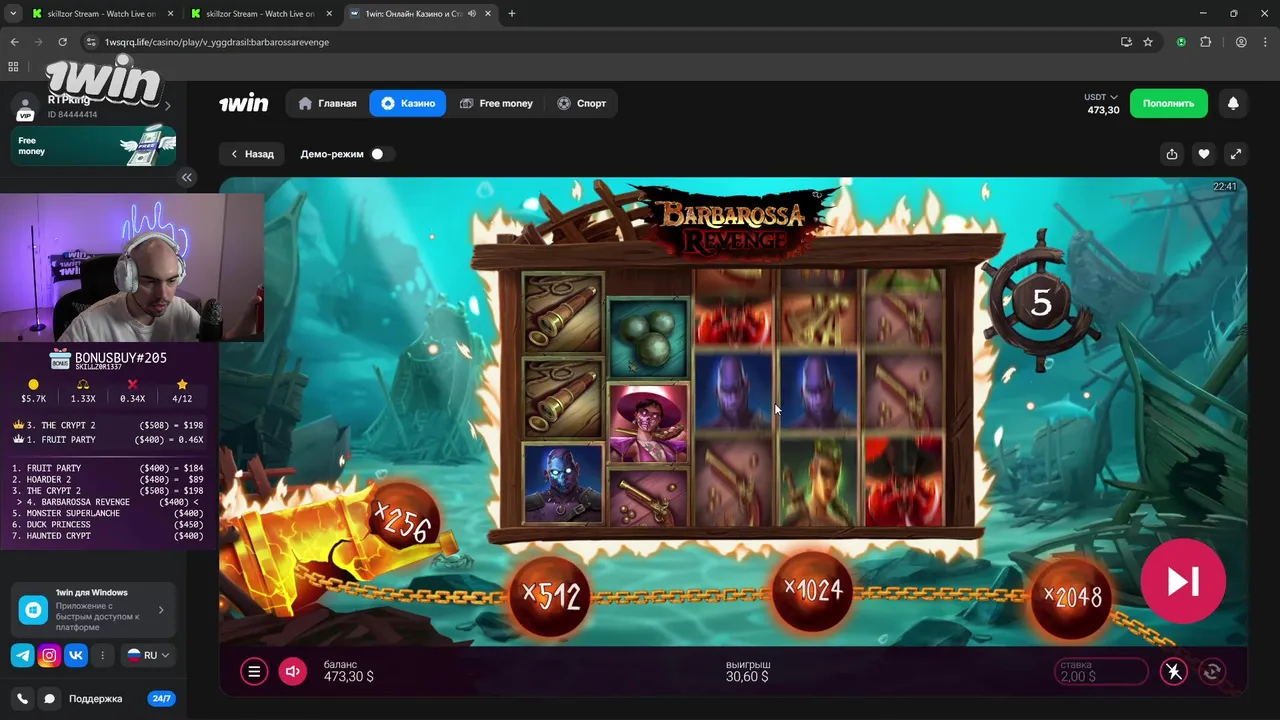This screenshot has height=720, width=1280.
Task: Select the Казино tab
Action: 408,103
